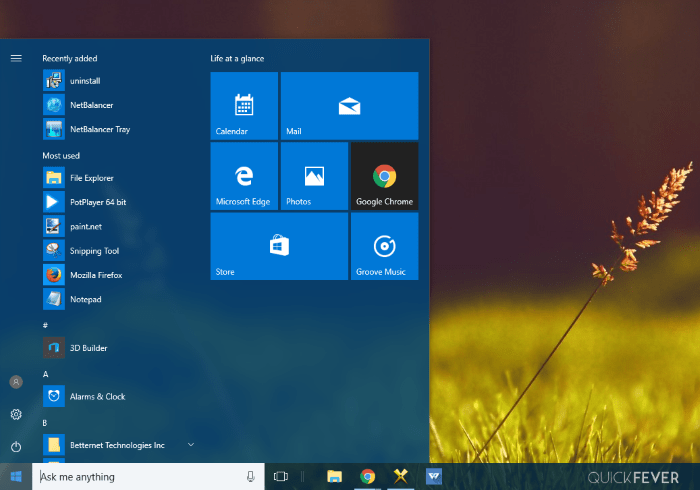
Task: Switch to Chrome on the taskbar
Action: (x=367, y=477)
